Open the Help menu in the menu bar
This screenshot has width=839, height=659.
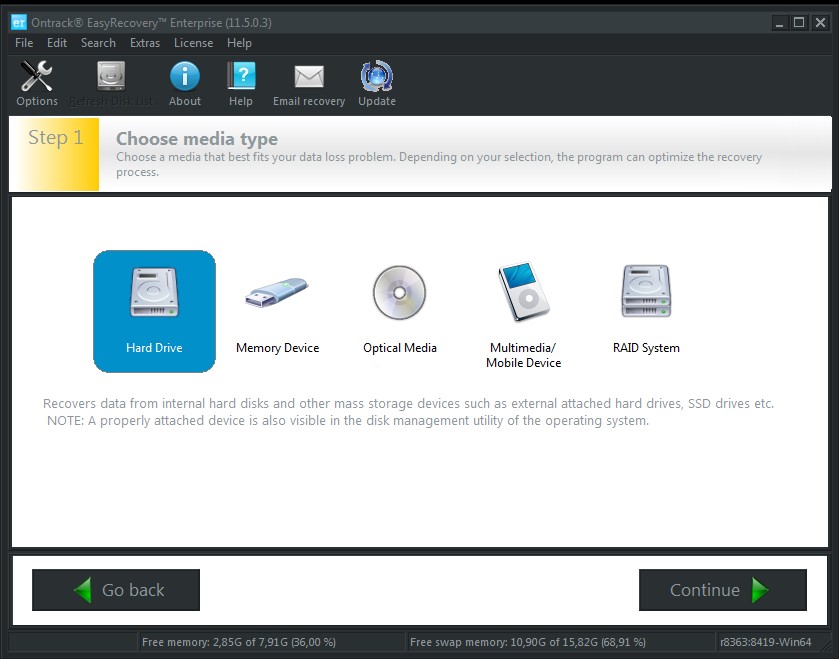click(x=239, y=43)
